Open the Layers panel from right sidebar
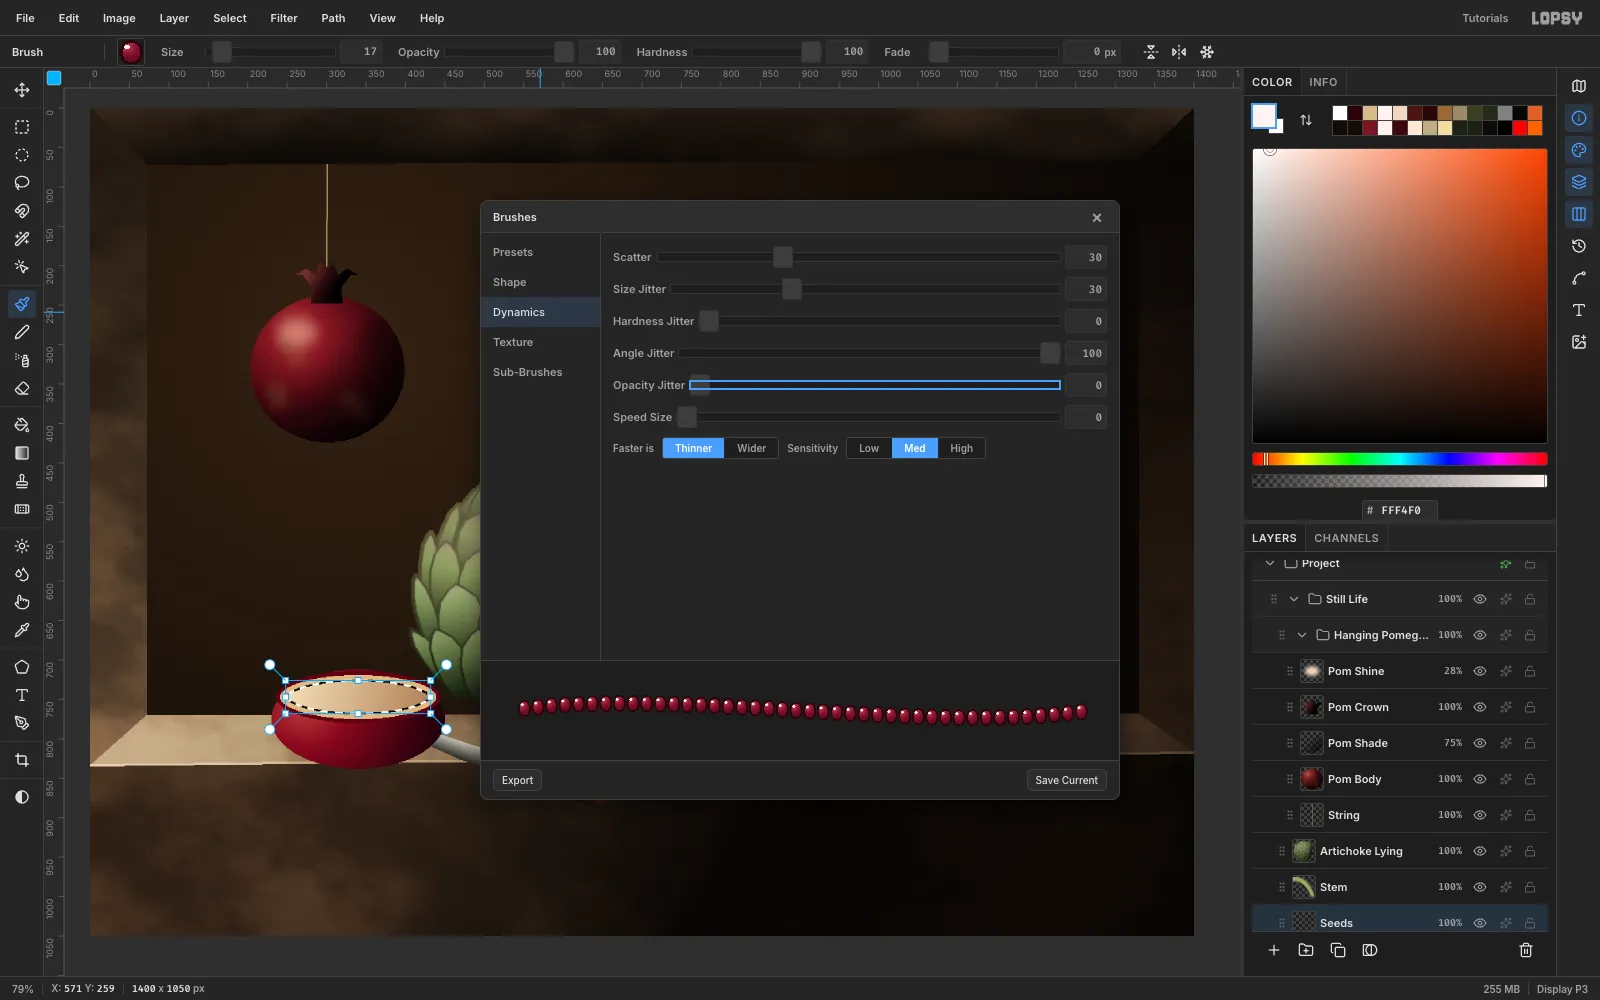1600x1000 pixels. coord(1579,182)
